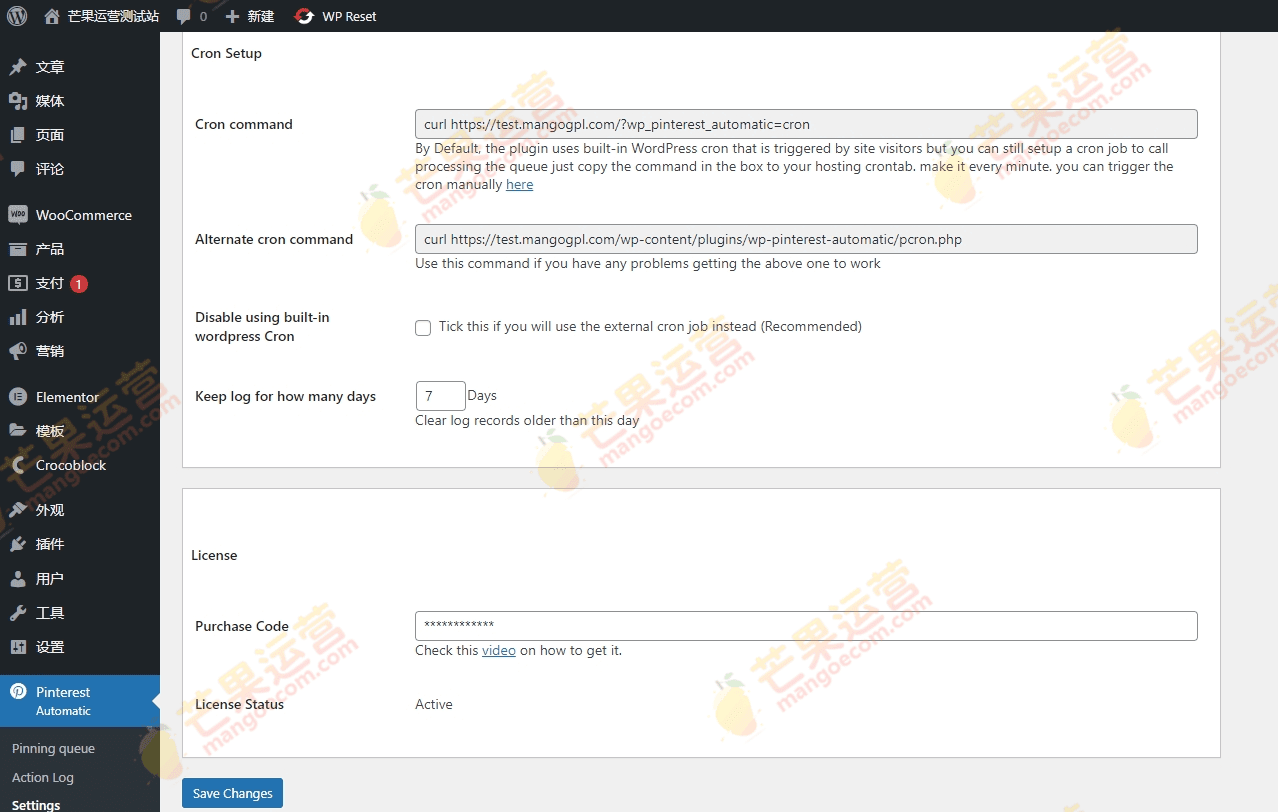Click Save Changes button

(x=232, y=793)
